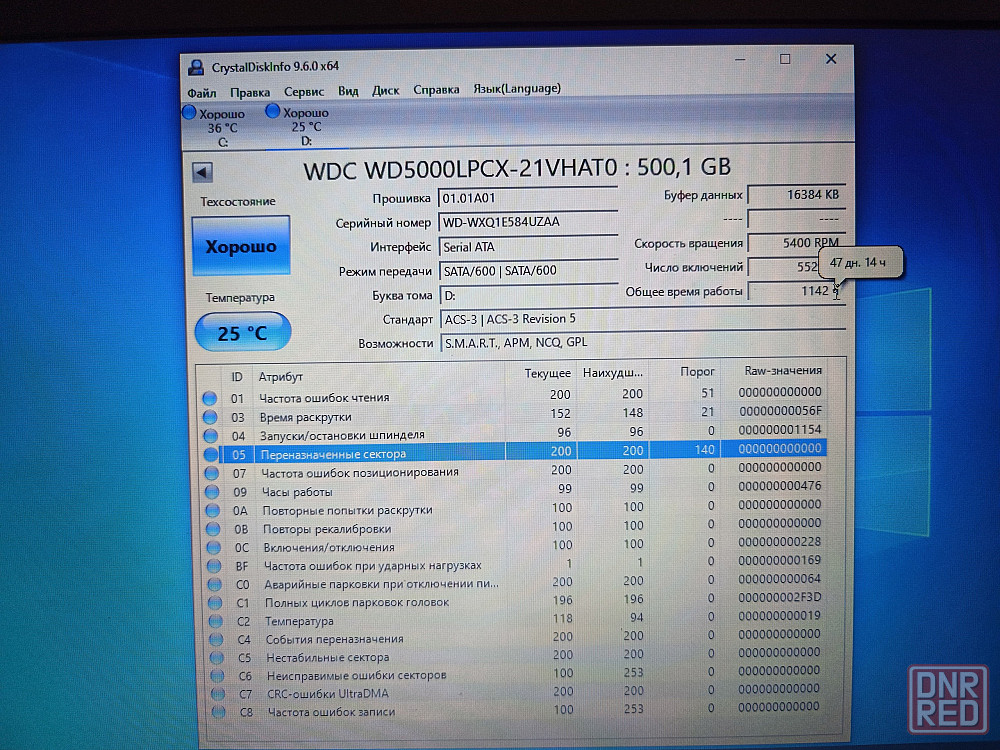Open the Файл menu

click(202, 93)
